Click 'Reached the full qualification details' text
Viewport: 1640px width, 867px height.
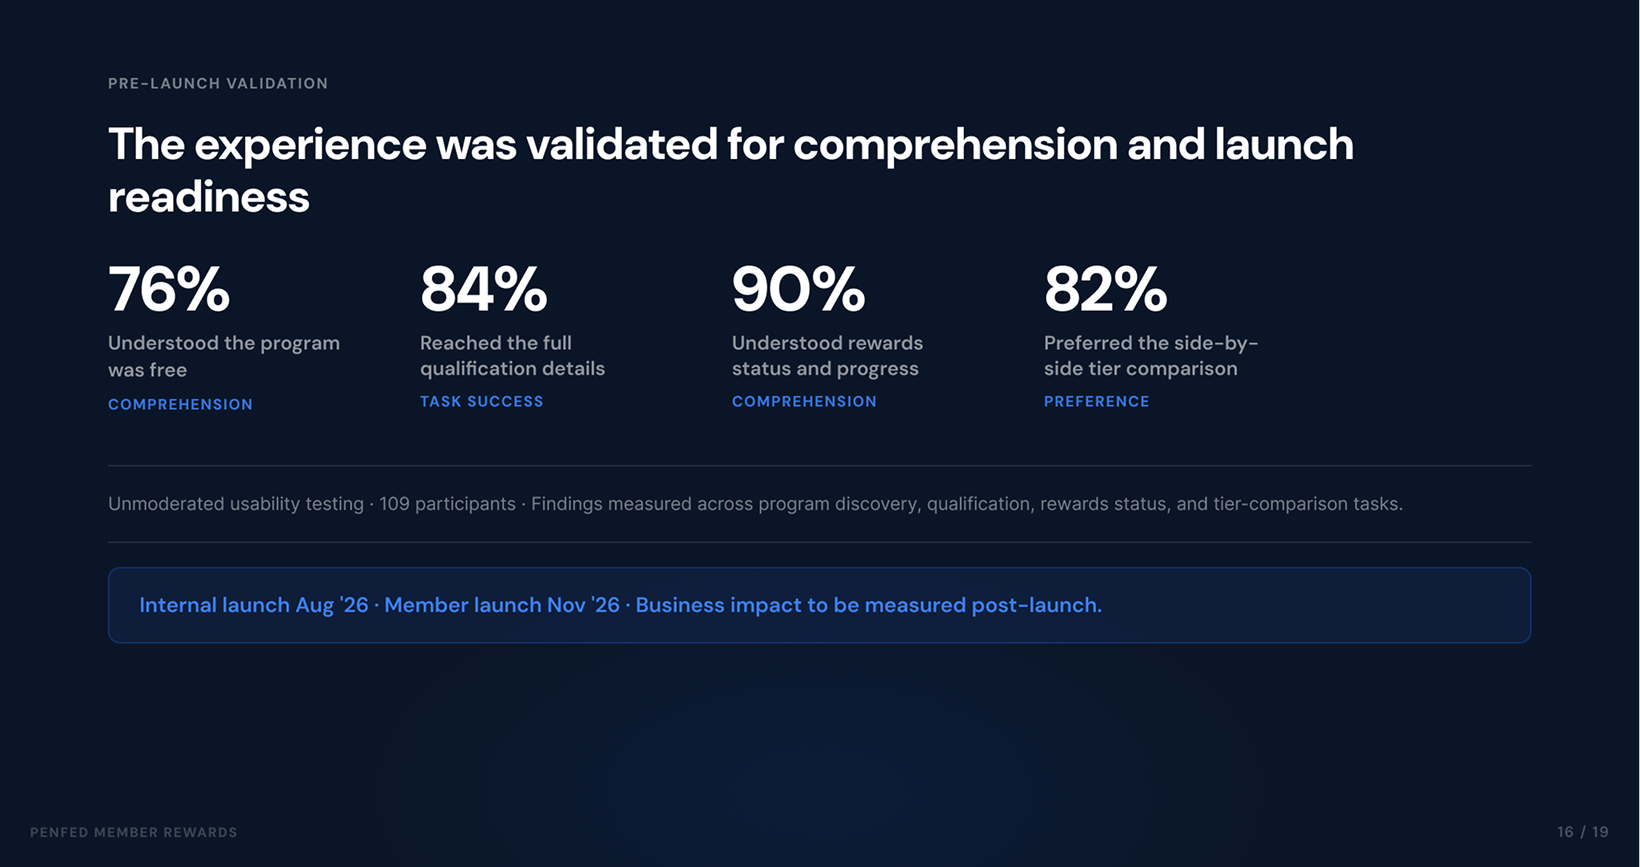[512, 355]
